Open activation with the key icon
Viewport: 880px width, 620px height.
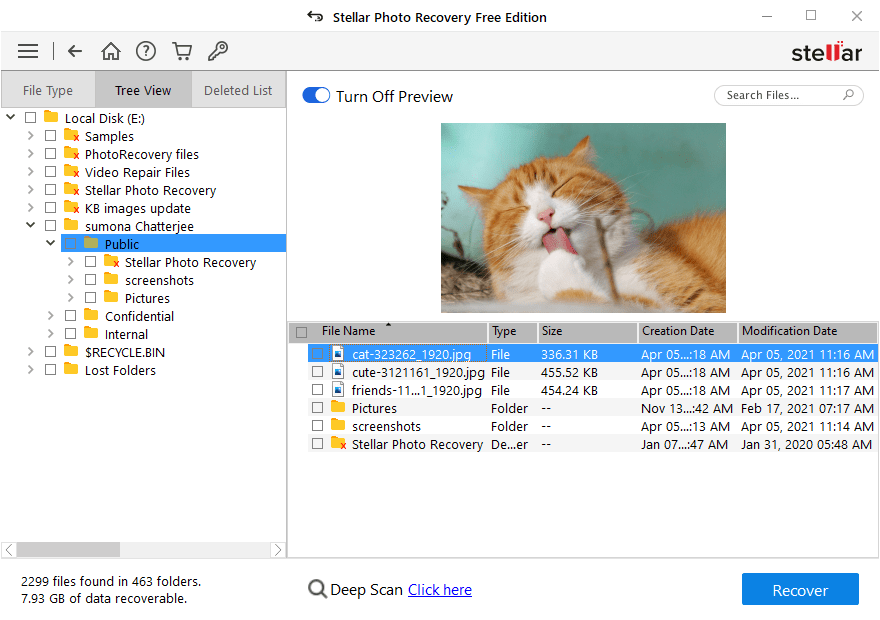point(218,51)
